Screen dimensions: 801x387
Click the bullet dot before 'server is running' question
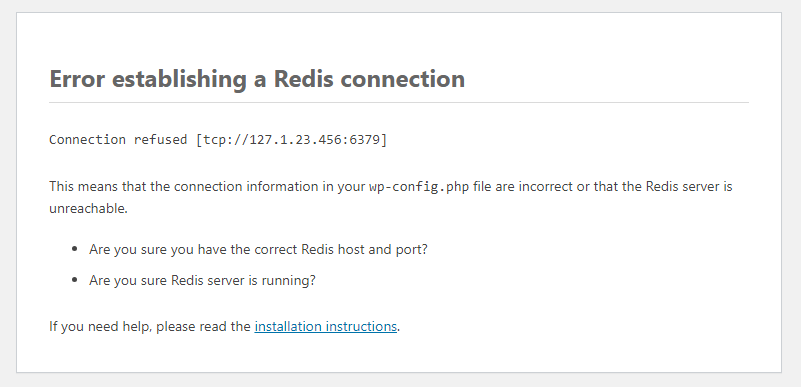click(x=75, y=280)
